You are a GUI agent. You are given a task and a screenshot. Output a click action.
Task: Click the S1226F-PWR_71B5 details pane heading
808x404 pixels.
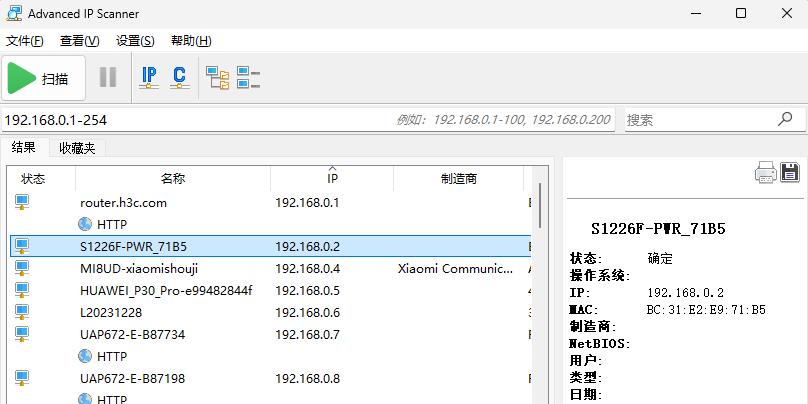pos(658,229)
